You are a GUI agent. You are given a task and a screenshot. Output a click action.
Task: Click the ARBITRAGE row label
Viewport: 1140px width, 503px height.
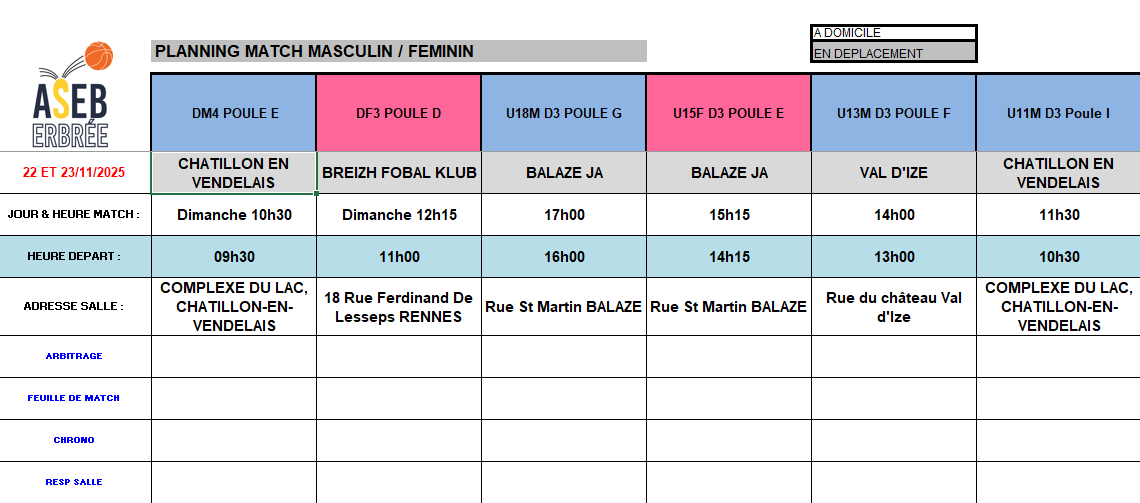tap(74, 356)
